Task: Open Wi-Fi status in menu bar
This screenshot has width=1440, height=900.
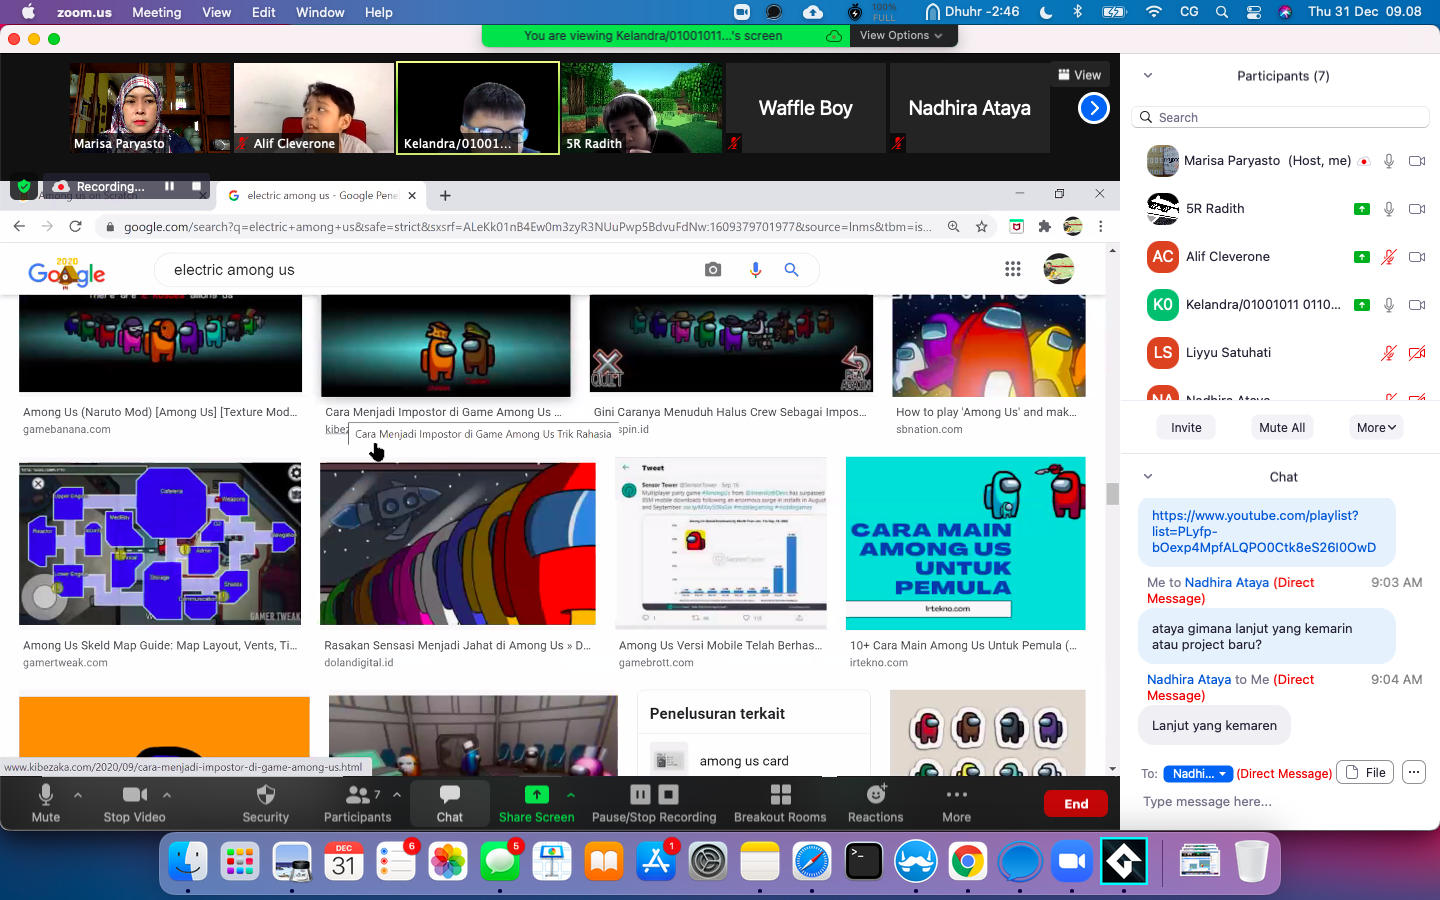Action: tap(1154, 12)
